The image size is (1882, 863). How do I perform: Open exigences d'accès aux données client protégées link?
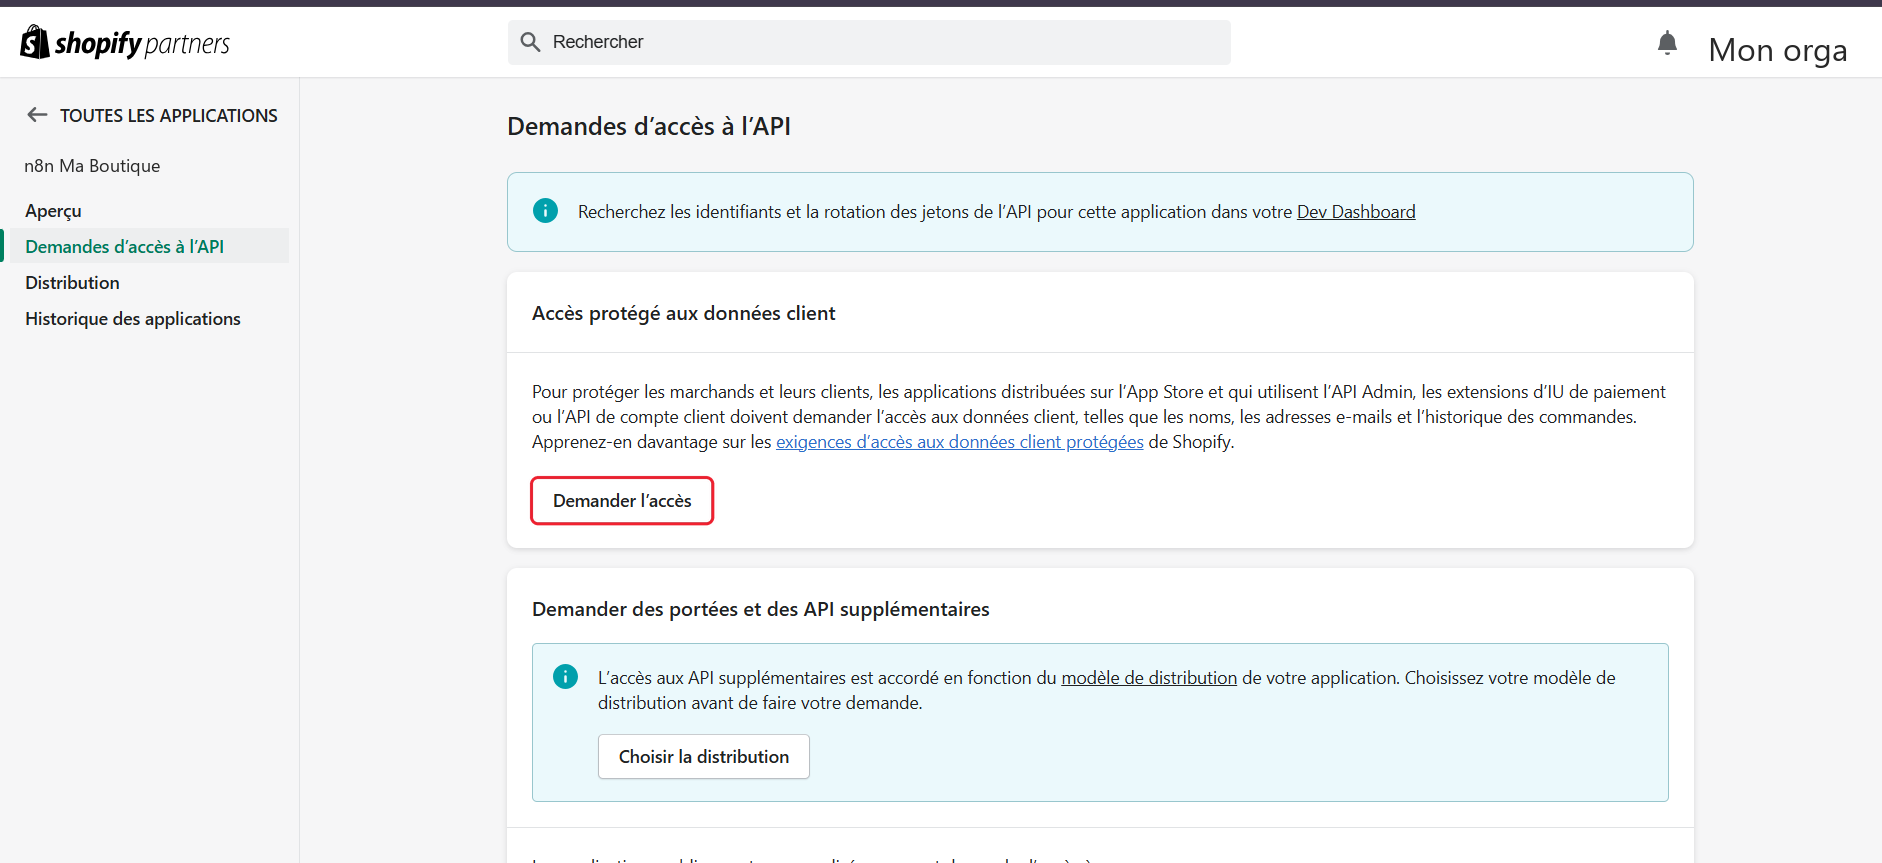click(x=960, y=442)
